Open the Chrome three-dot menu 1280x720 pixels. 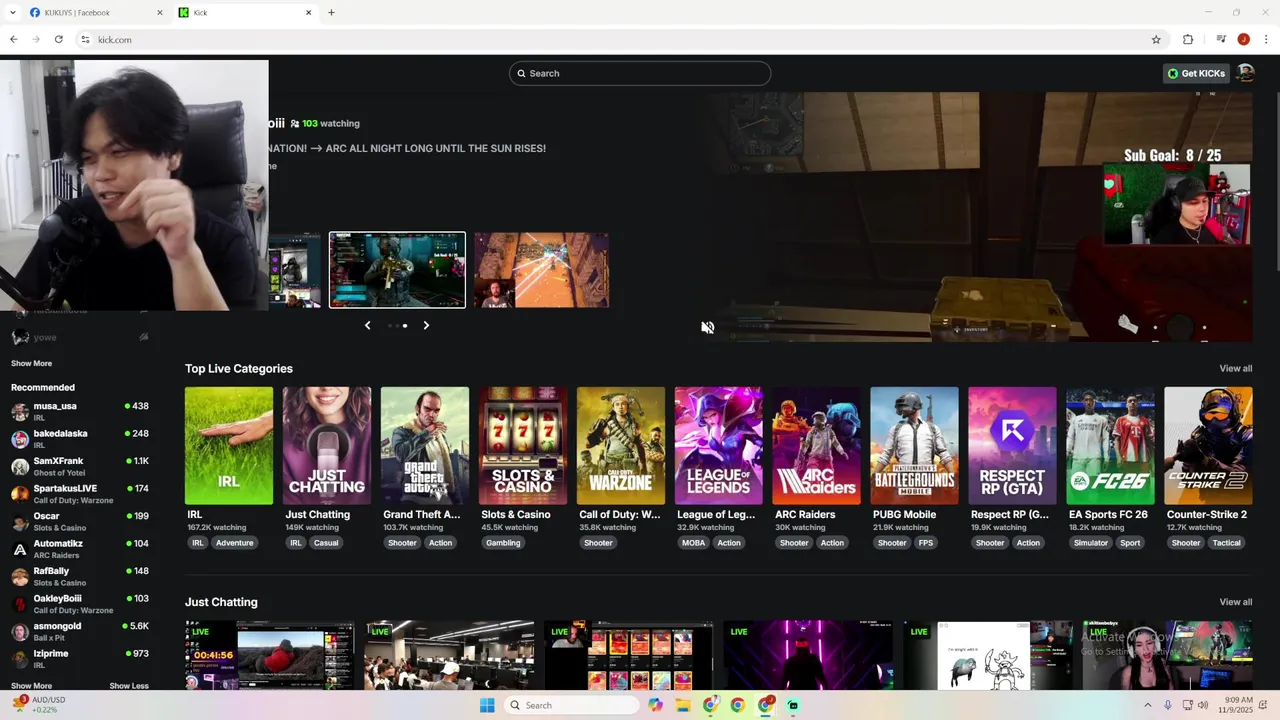1265,40
